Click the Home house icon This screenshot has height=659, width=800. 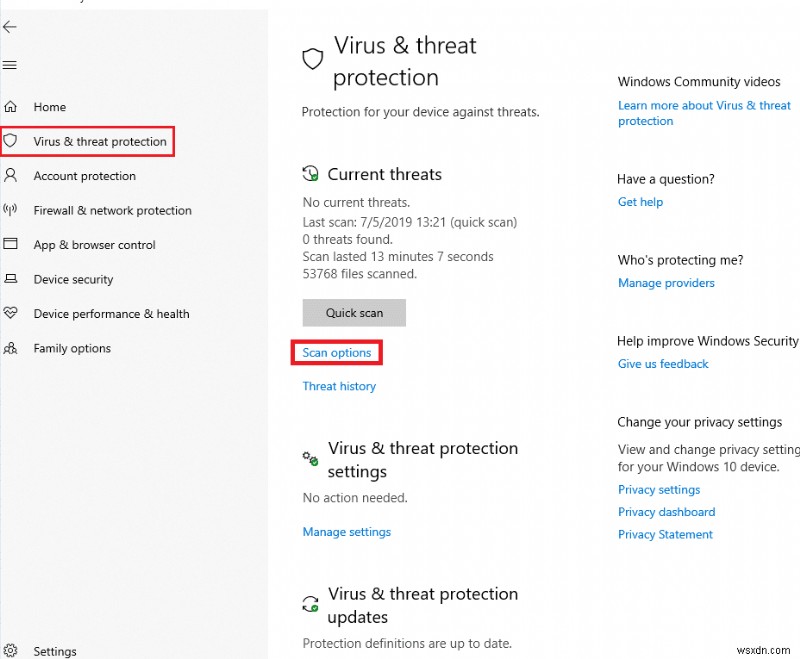coord(12,107)
